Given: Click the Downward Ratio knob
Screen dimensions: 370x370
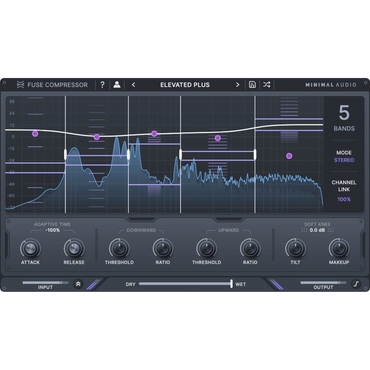Looking at the screenshot, I should click(x=163, y=248).
